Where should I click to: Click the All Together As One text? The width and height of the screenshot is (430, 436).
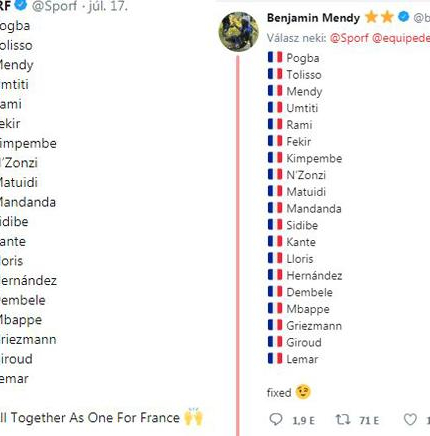(65, 417)
